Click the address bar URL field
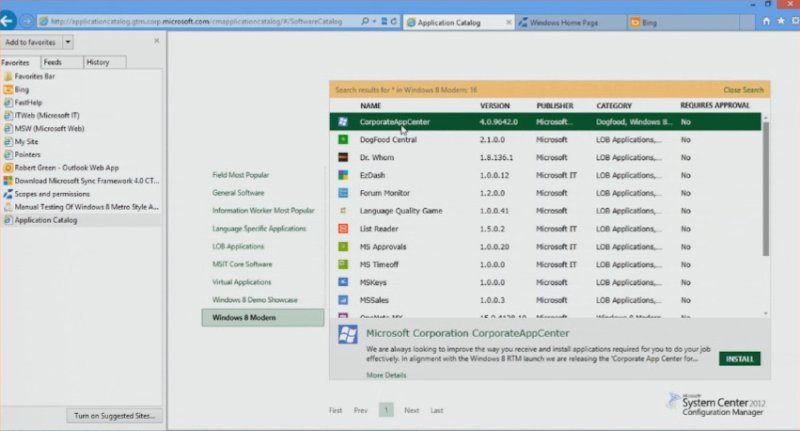 point(196,21)
